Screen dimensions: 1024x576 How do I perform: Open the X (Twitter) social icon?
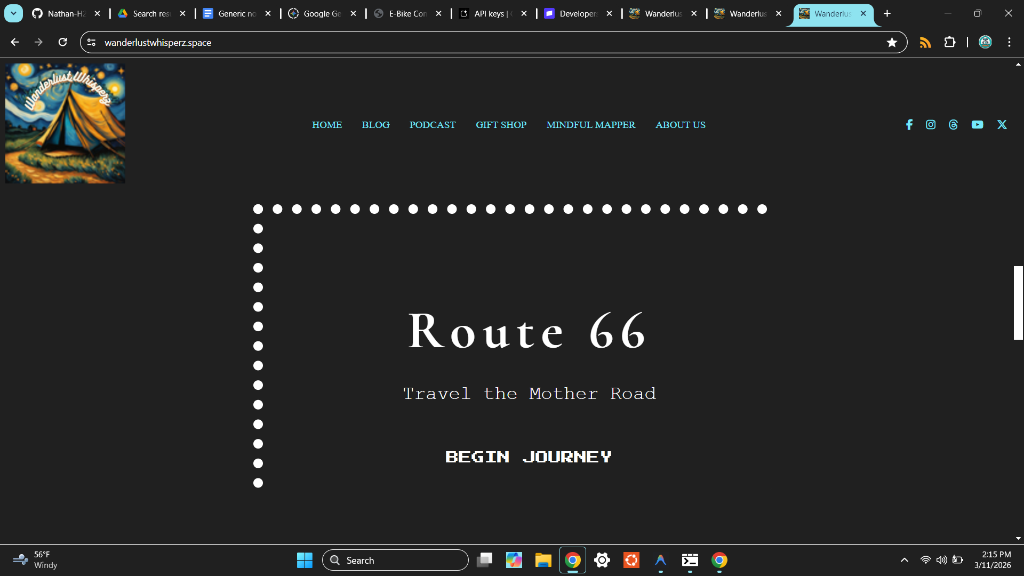pyautogui.click(x=1002, y=125)
